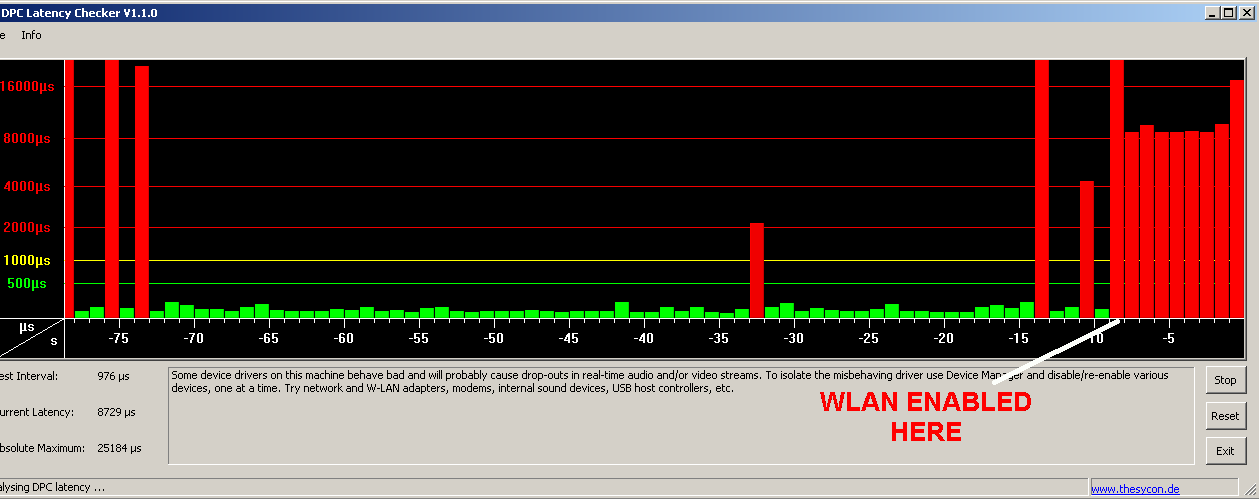Close the DPC Latency Checker window
Viewport: 1259px width, 499px height.
(x=1247, y=13)
